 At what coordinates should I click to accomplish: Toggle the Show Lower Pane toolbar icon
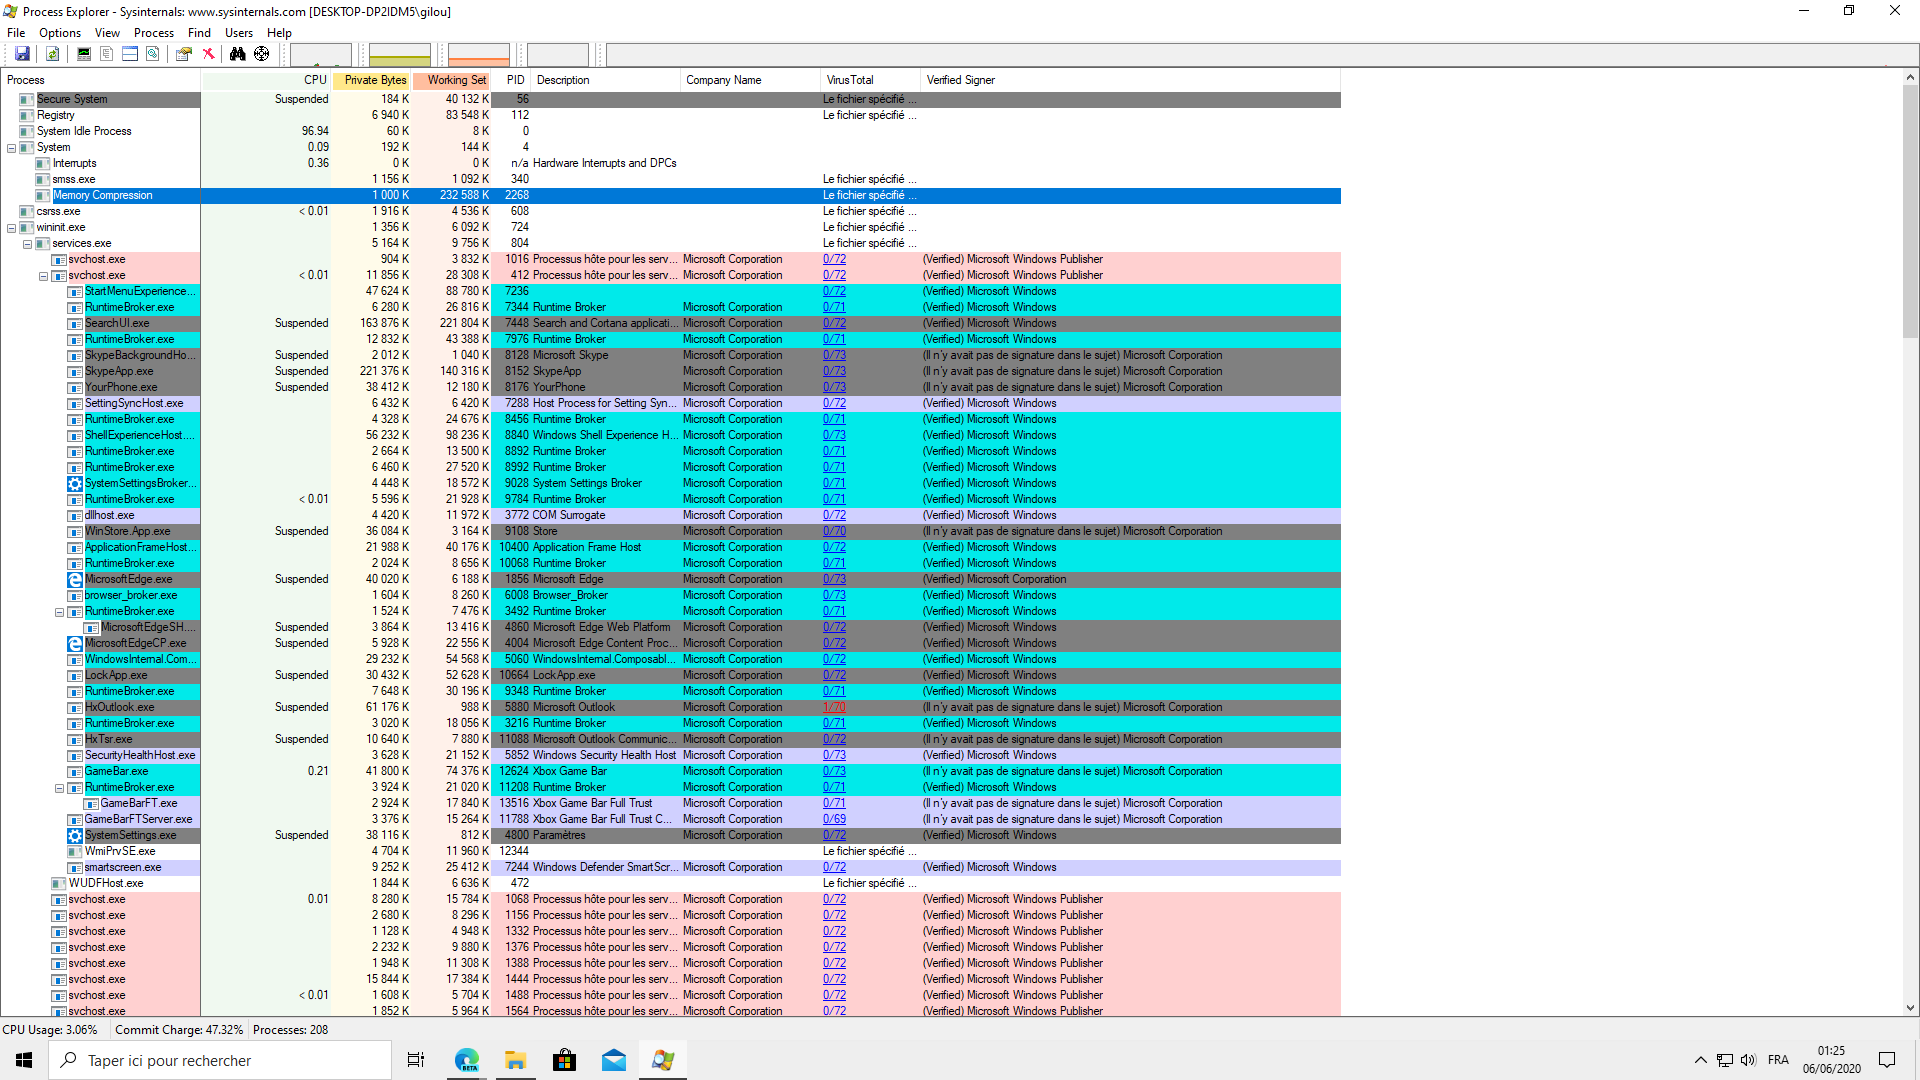click(130, 54)
